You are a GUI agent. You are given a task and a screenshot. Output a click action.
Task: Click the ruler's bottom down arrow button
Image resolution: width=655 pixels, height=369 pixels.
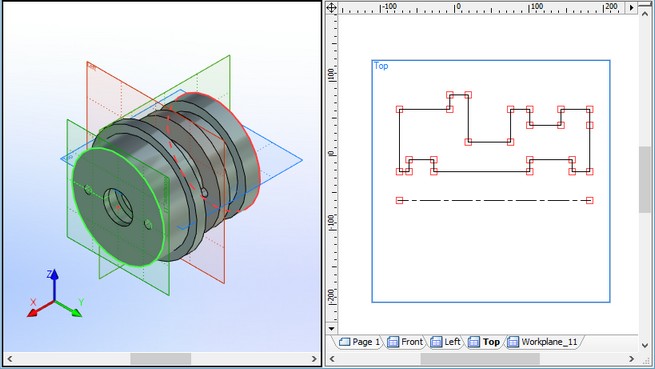[331, 328]
